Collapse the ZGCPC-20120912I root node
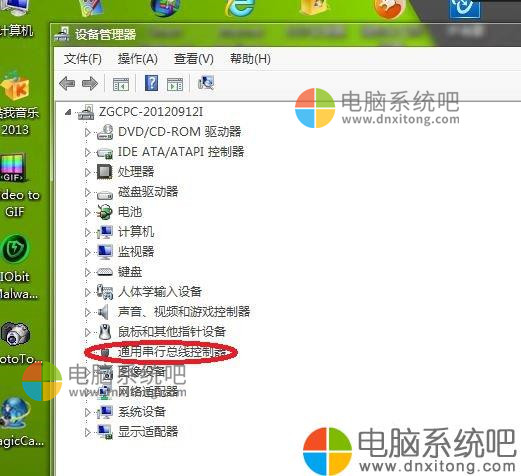Image resolution: width=521 pixels, height=476 pixels. [x=68, y=112]
